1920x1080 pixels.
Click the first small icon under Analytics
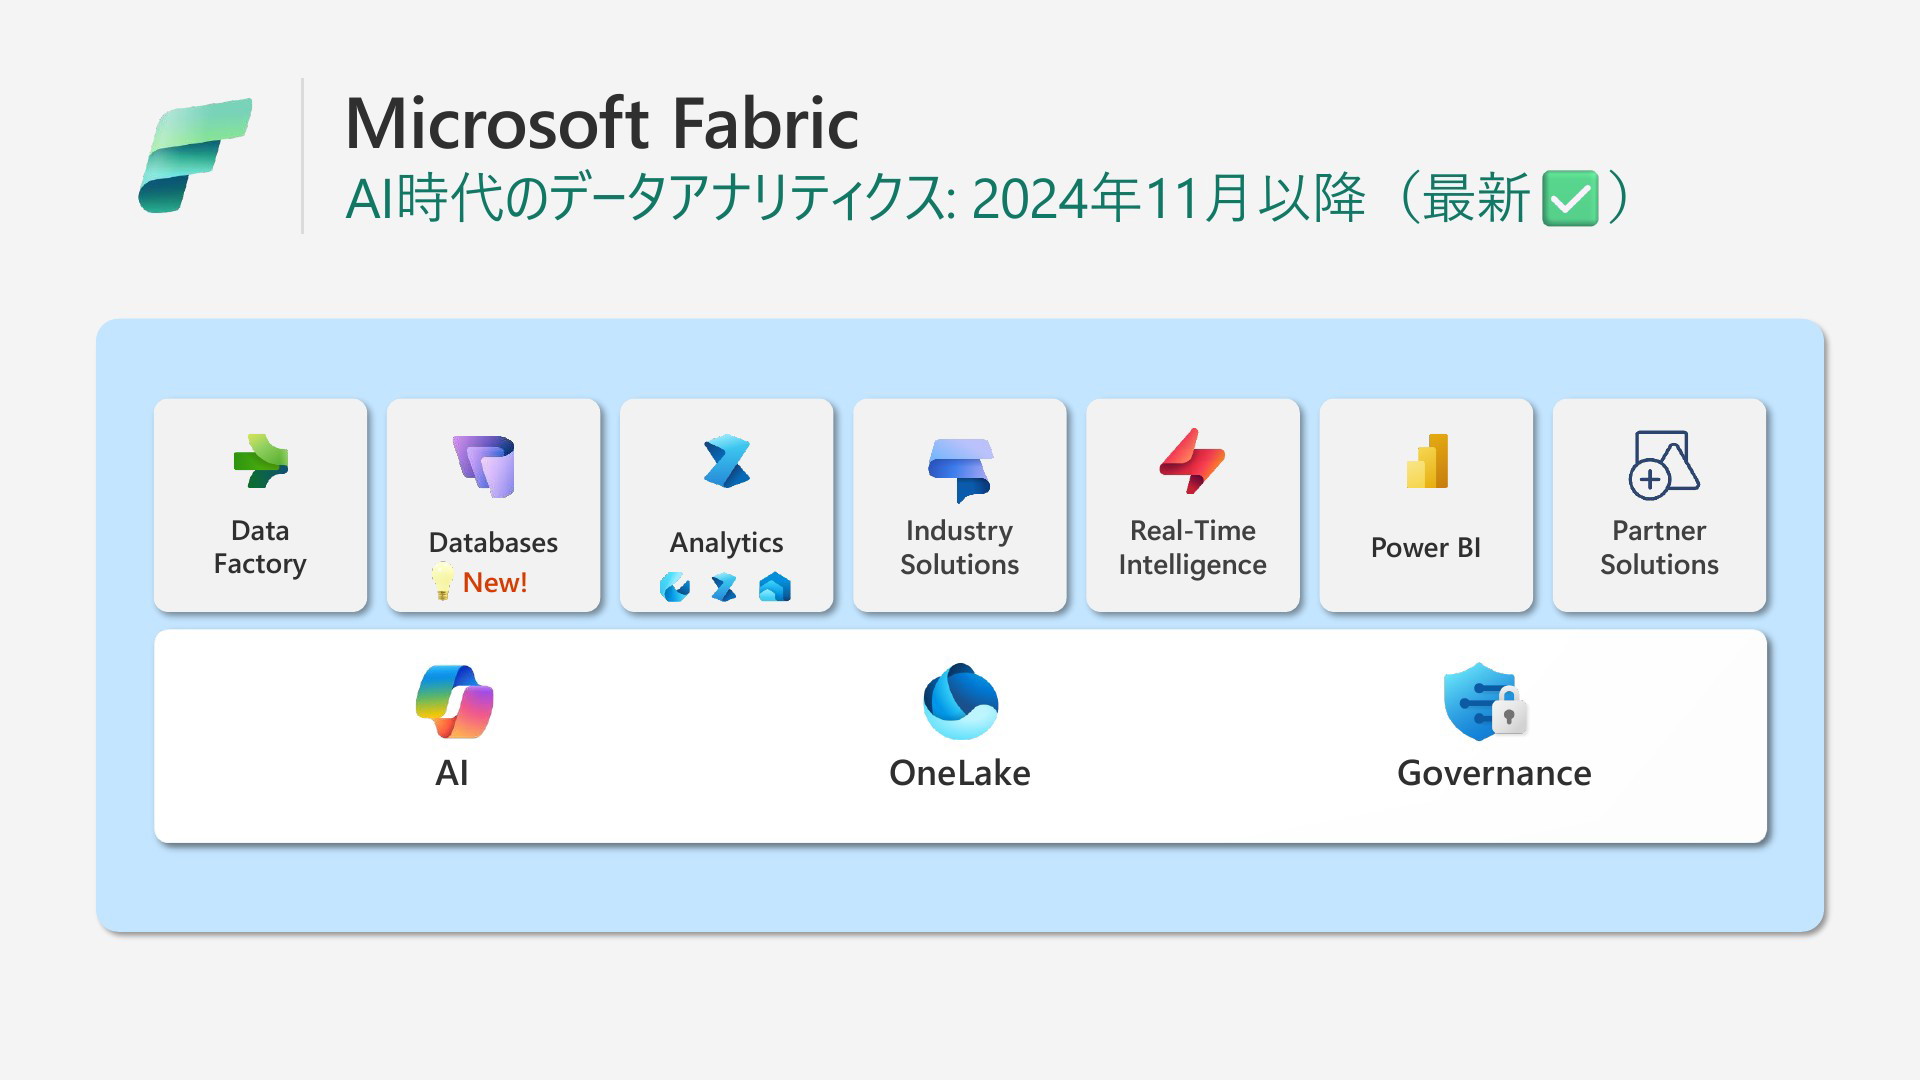point(675,586)
